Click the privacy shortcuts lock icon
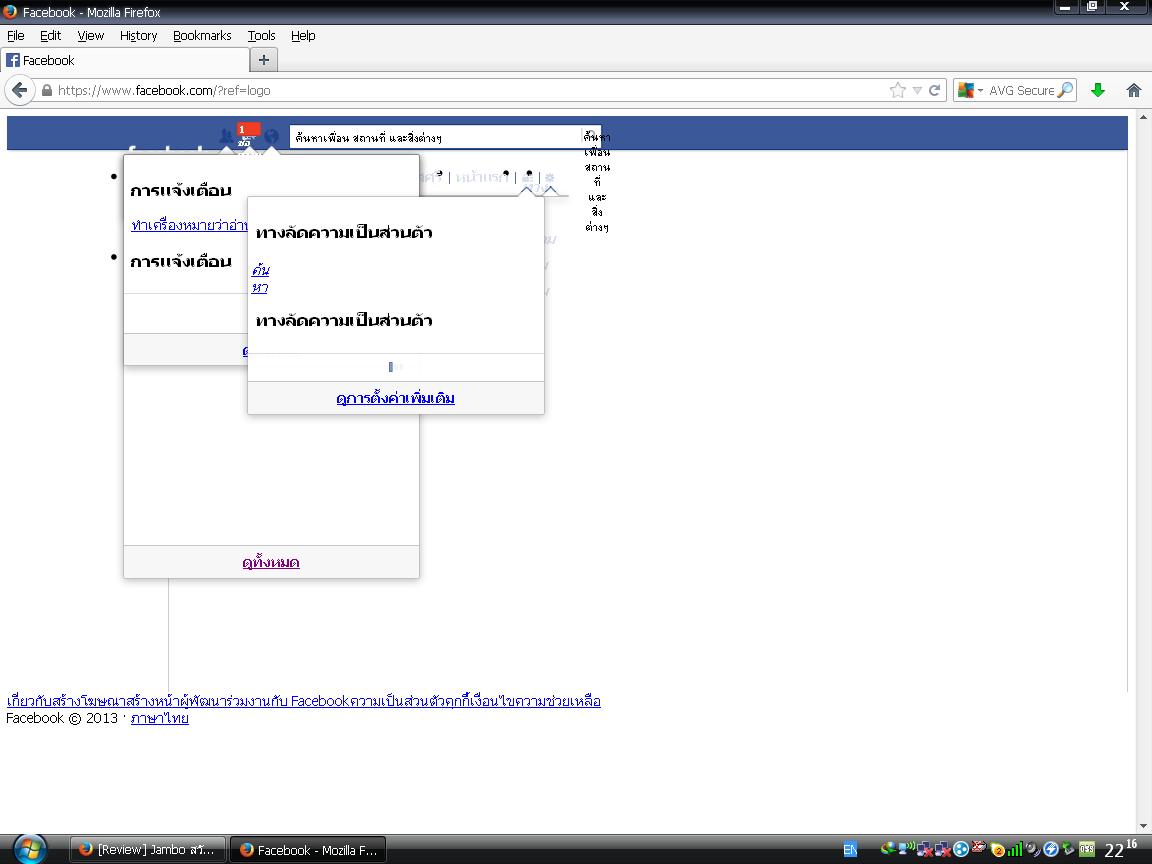Viewport: 1152px width, 864px height. (528, 177)
